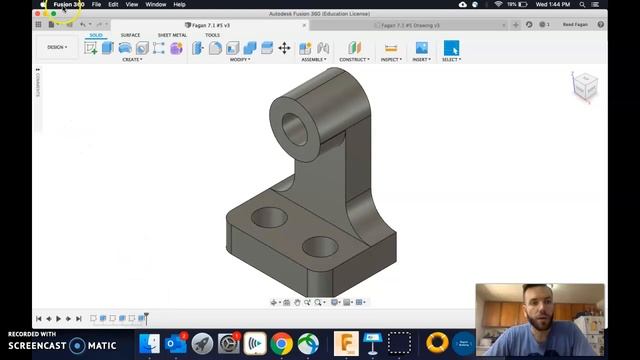Screen dimensions: 640x360
Task: Undo the last action
Action: point(83,24)
